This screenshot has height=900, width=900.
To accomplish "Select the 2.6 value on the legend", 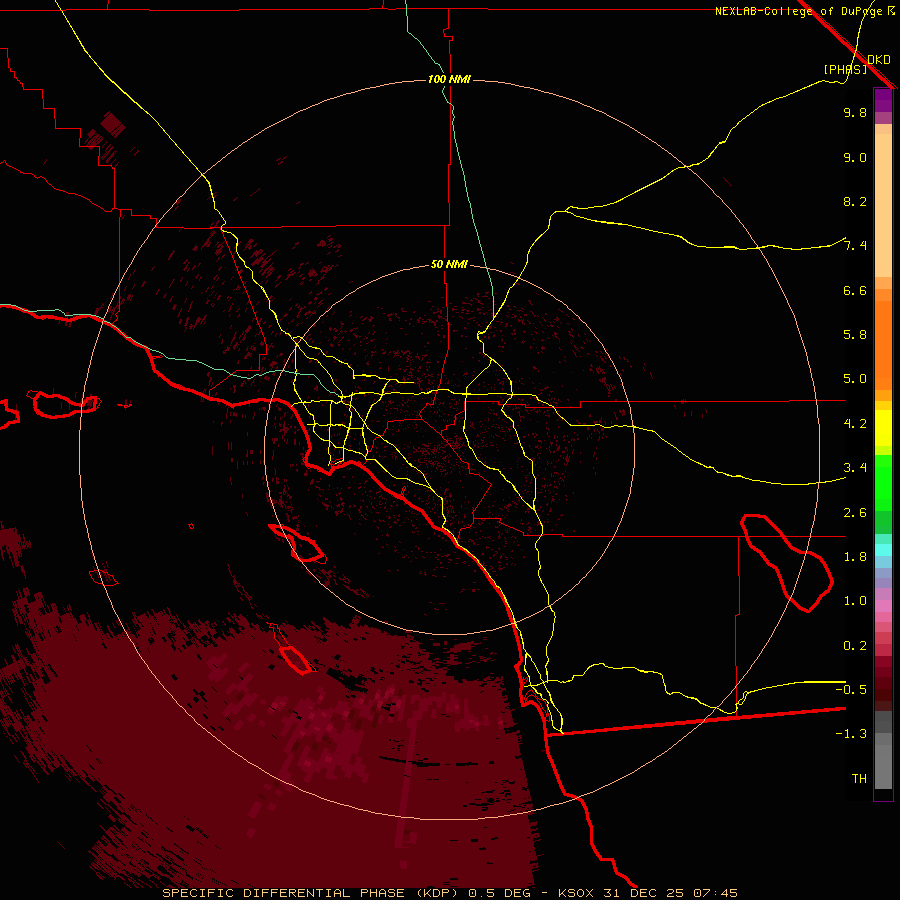I will coord(855,513).
